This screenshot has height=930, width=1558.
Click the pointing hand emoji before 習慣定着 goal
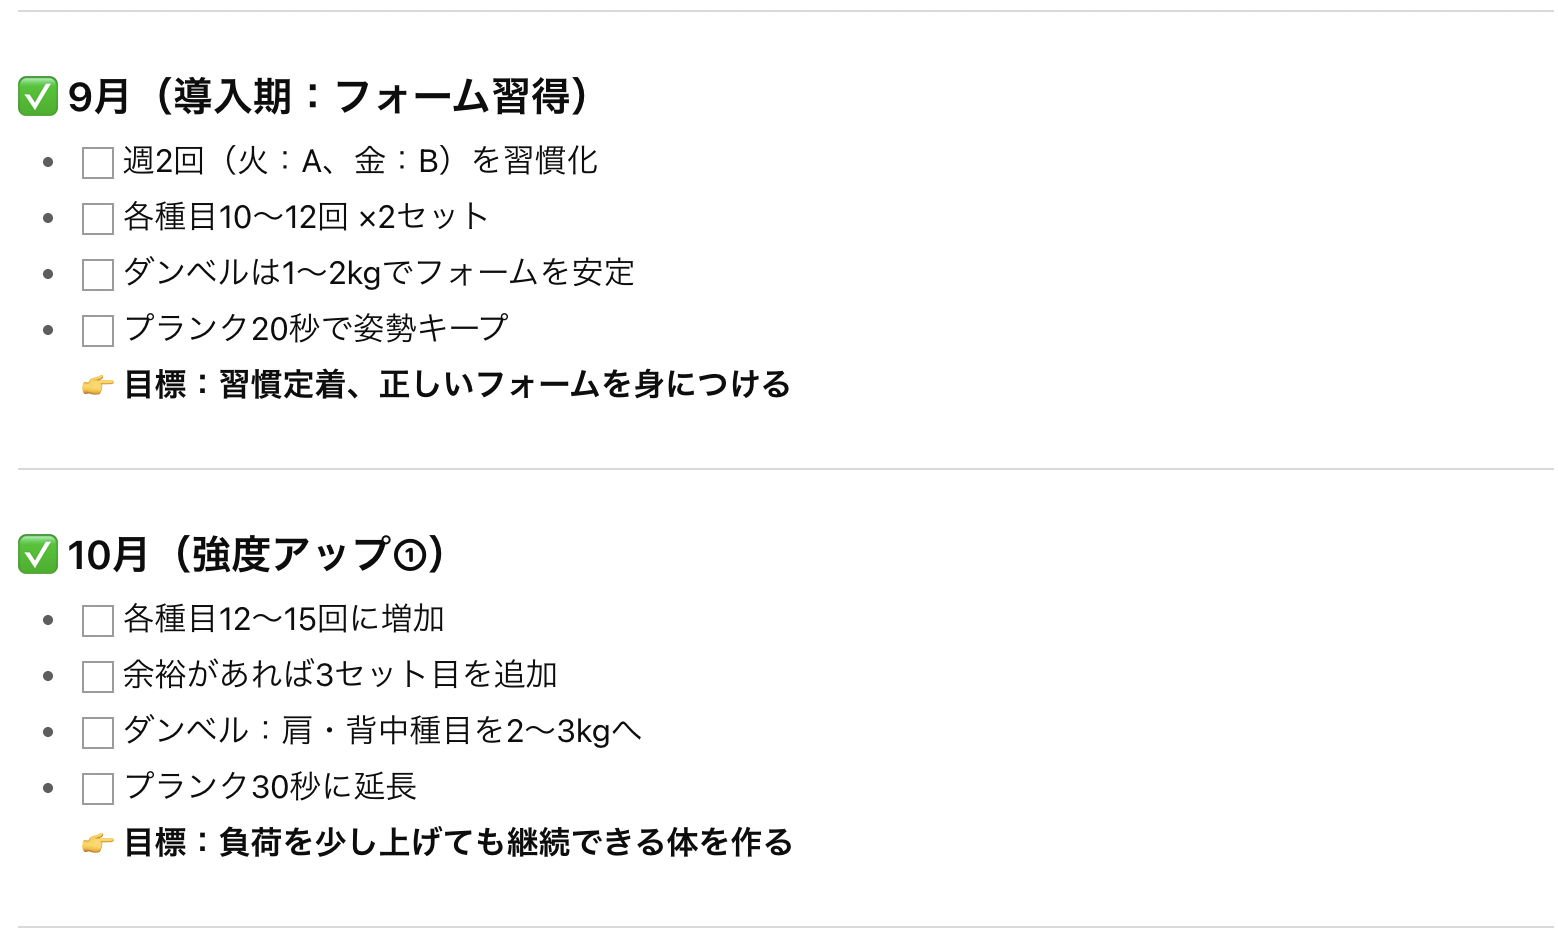pos(98,385)
